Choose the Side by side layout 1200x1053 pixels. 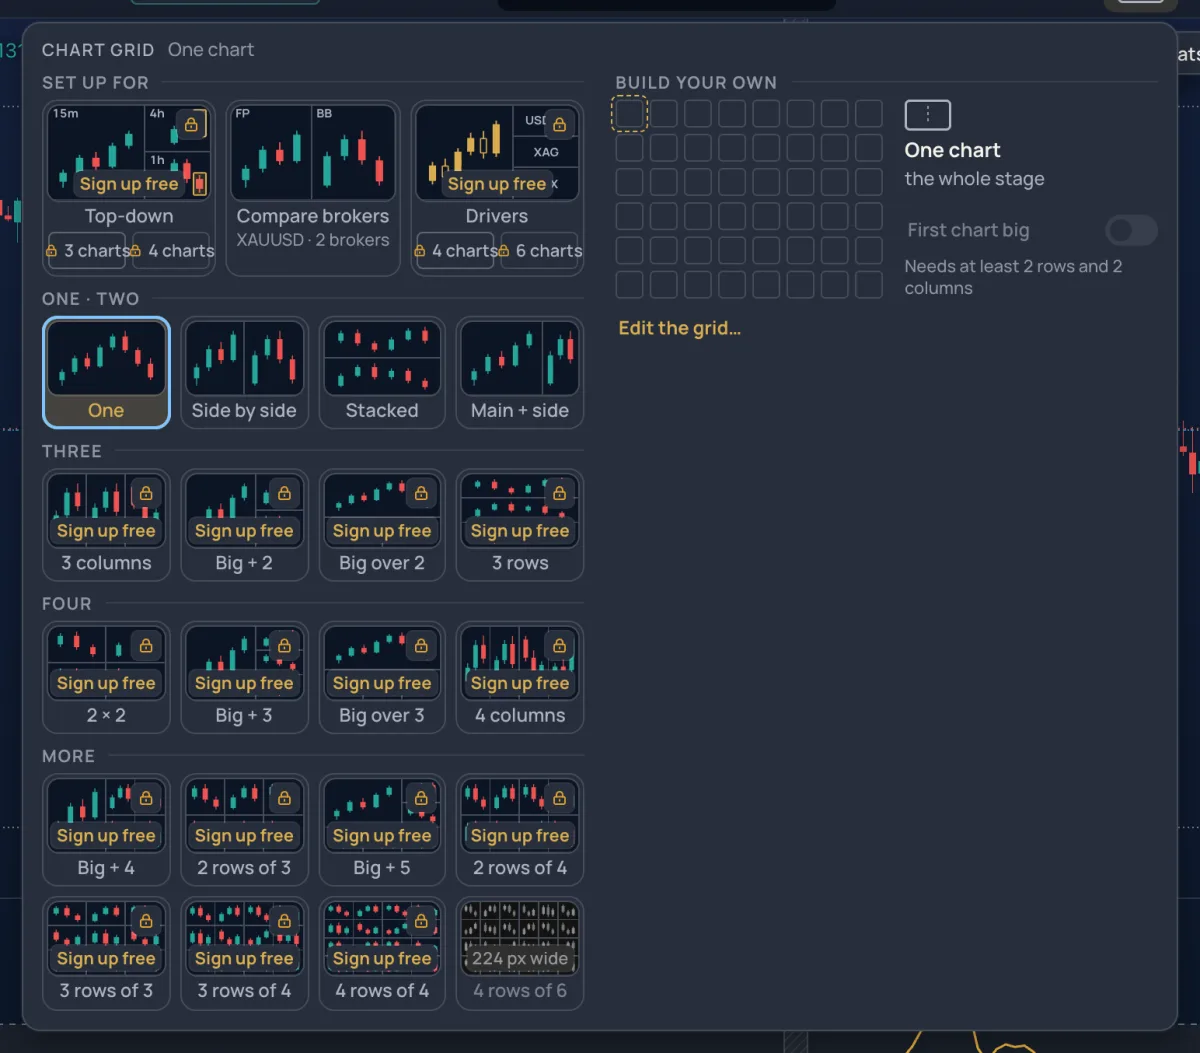[244, 373]
